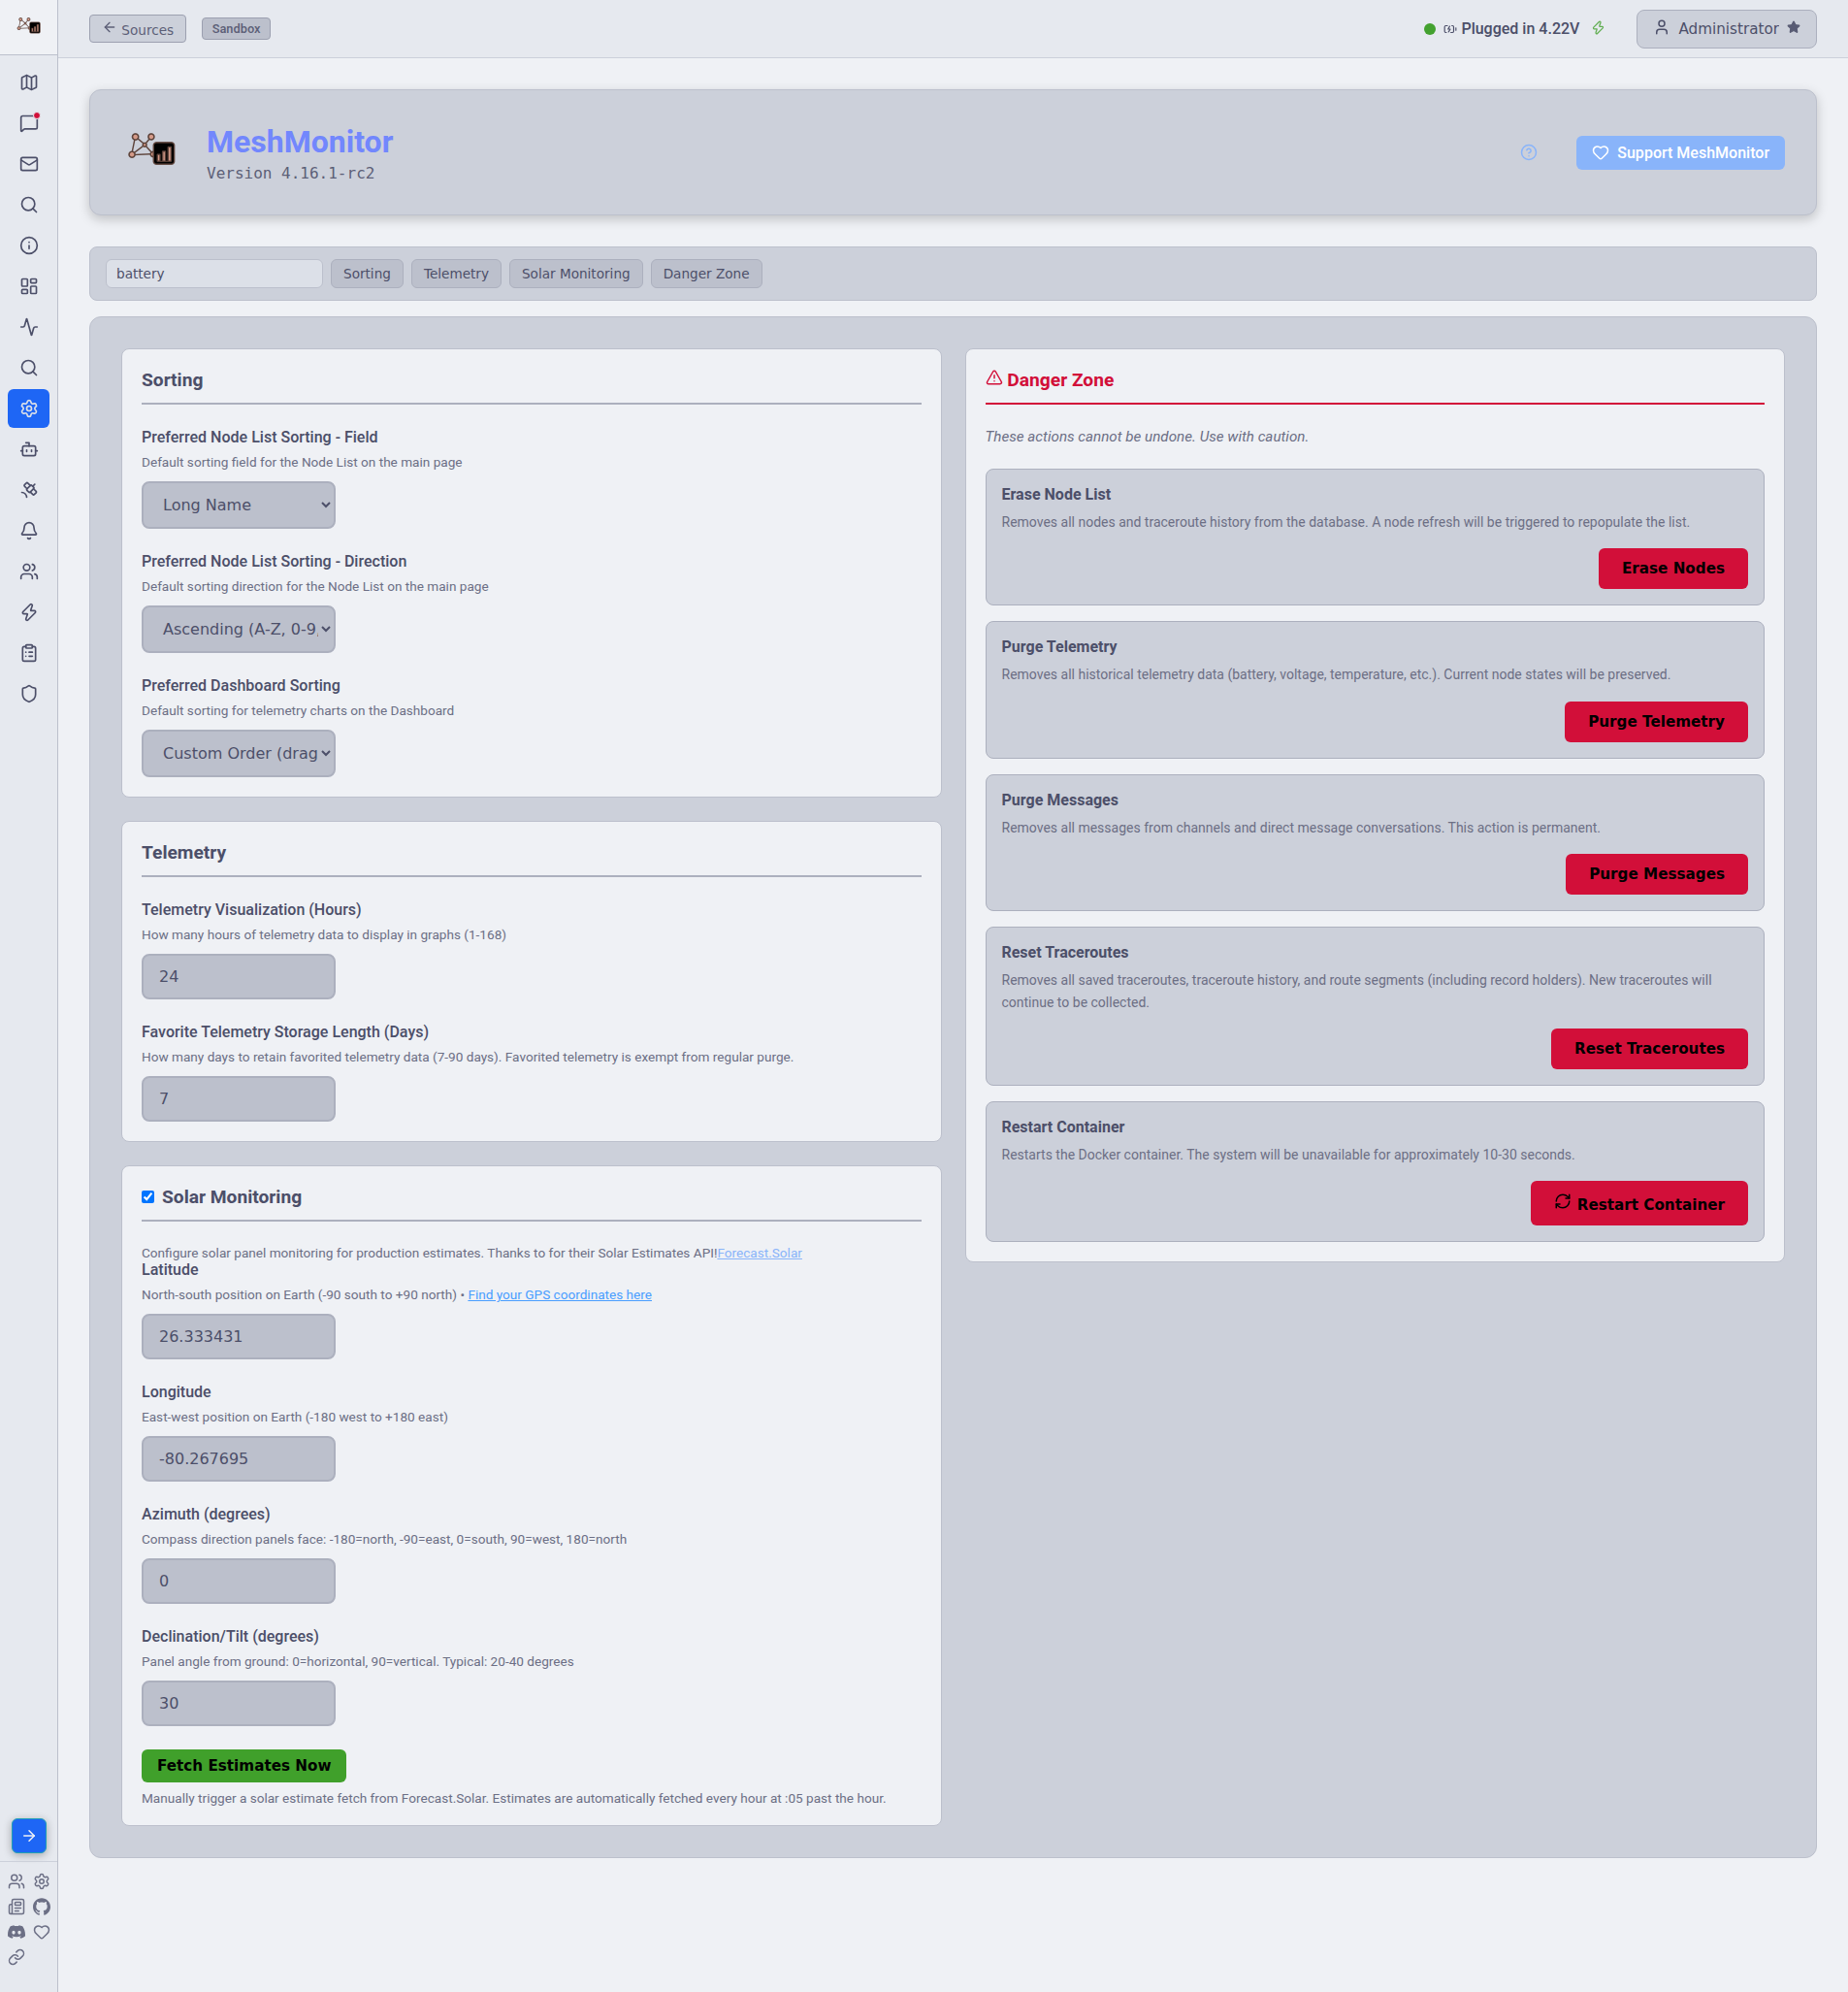Open the info circle icon in sidebar
Screen dimensions: 1848x1992
point(29,246)
